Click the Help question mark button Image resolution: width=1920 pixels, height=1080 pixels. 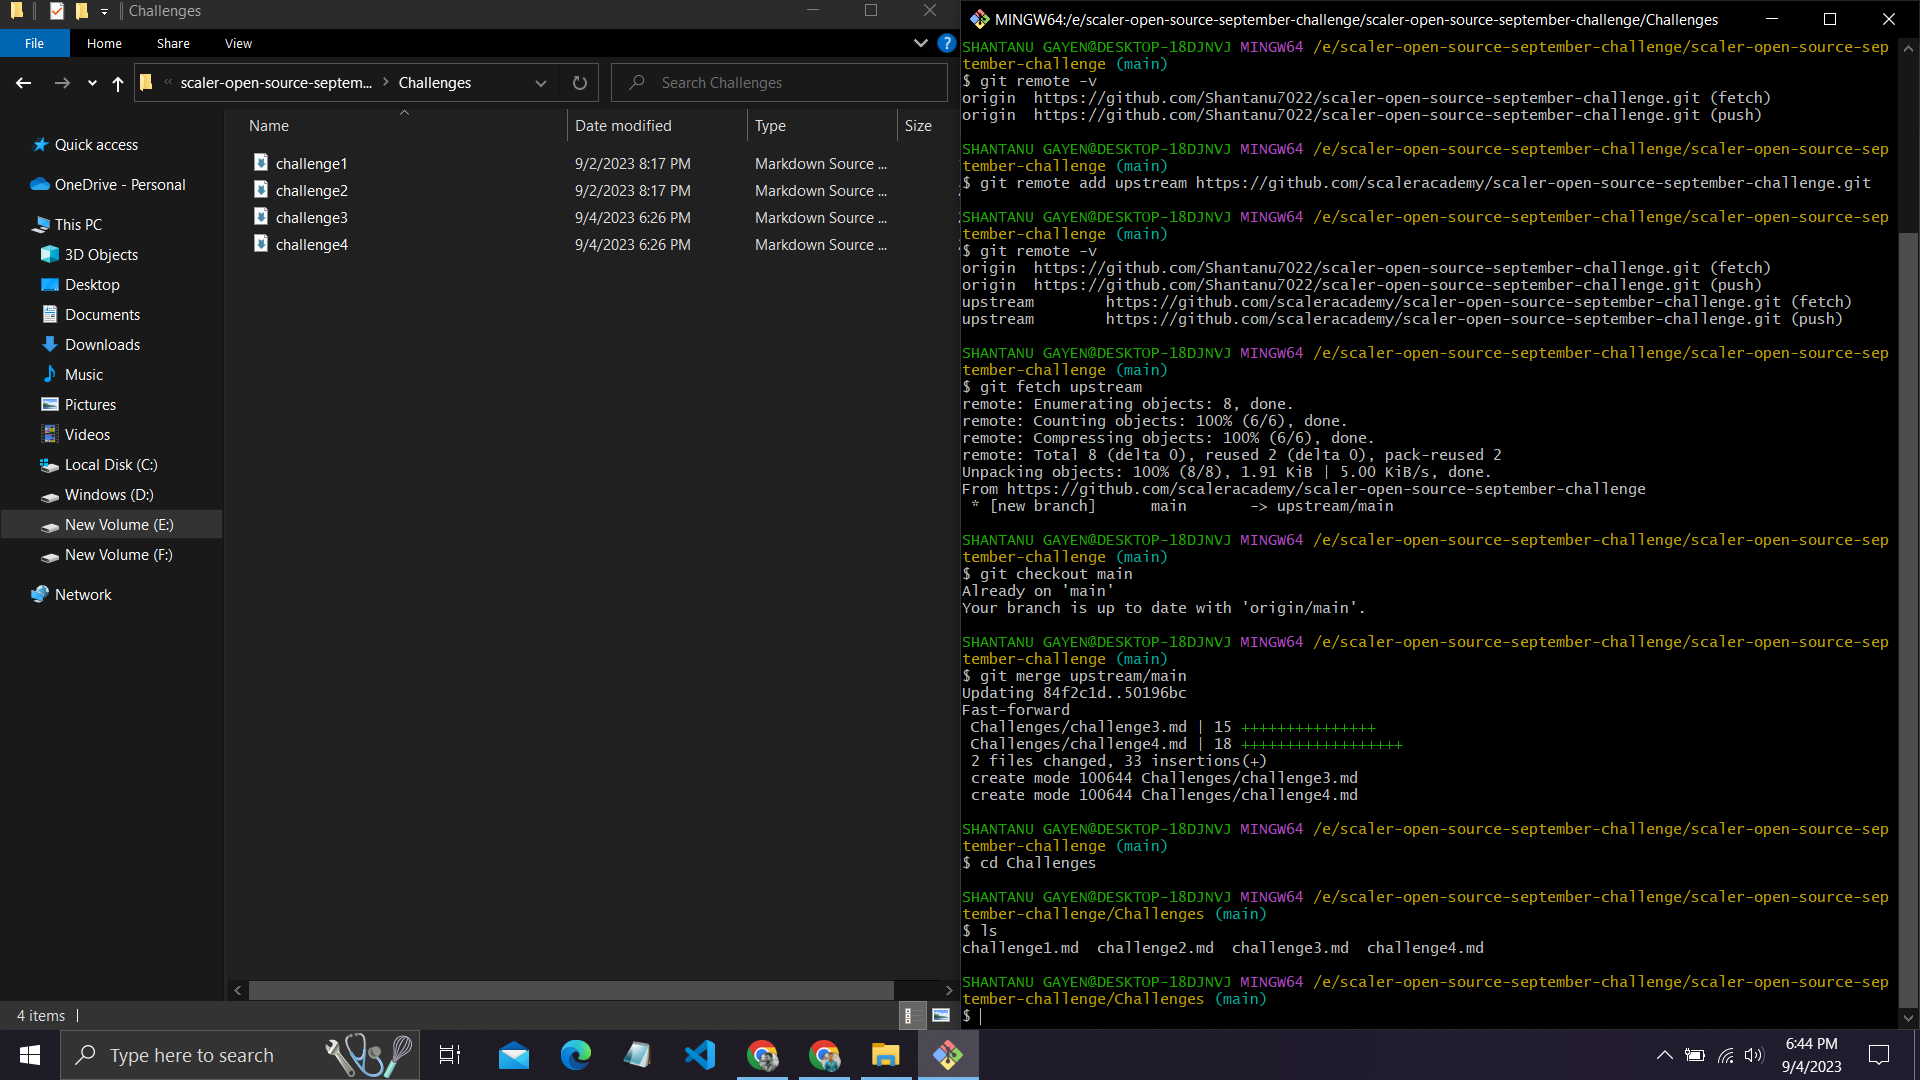click(946, 43)
